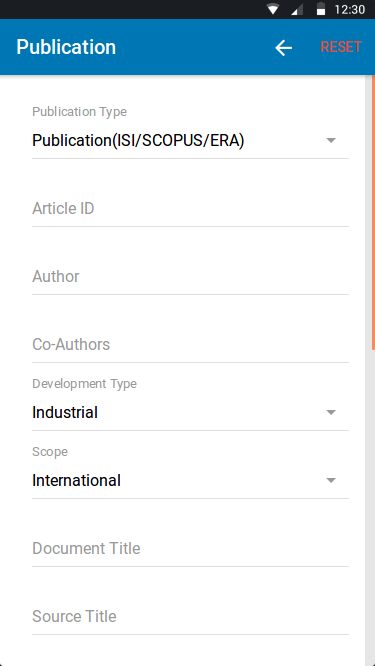This screenshot has height=666, width=375.
Task: Click into the Co-Authors field
Action: [x=190, y=344]
